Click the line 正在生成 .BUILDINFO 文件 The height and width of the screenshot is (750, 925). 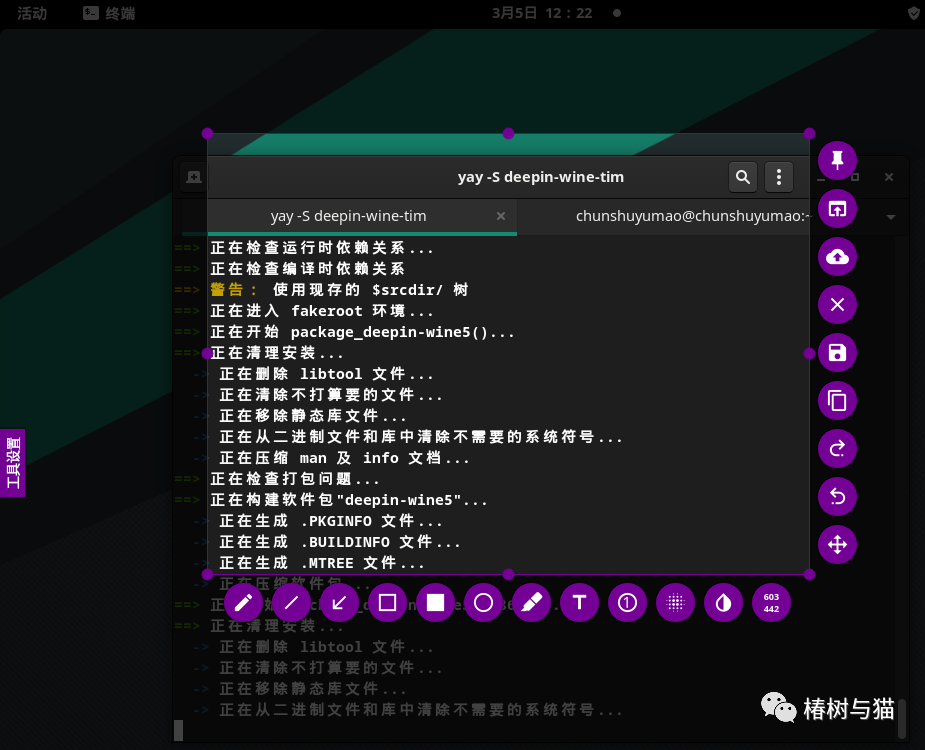[340, 542]
